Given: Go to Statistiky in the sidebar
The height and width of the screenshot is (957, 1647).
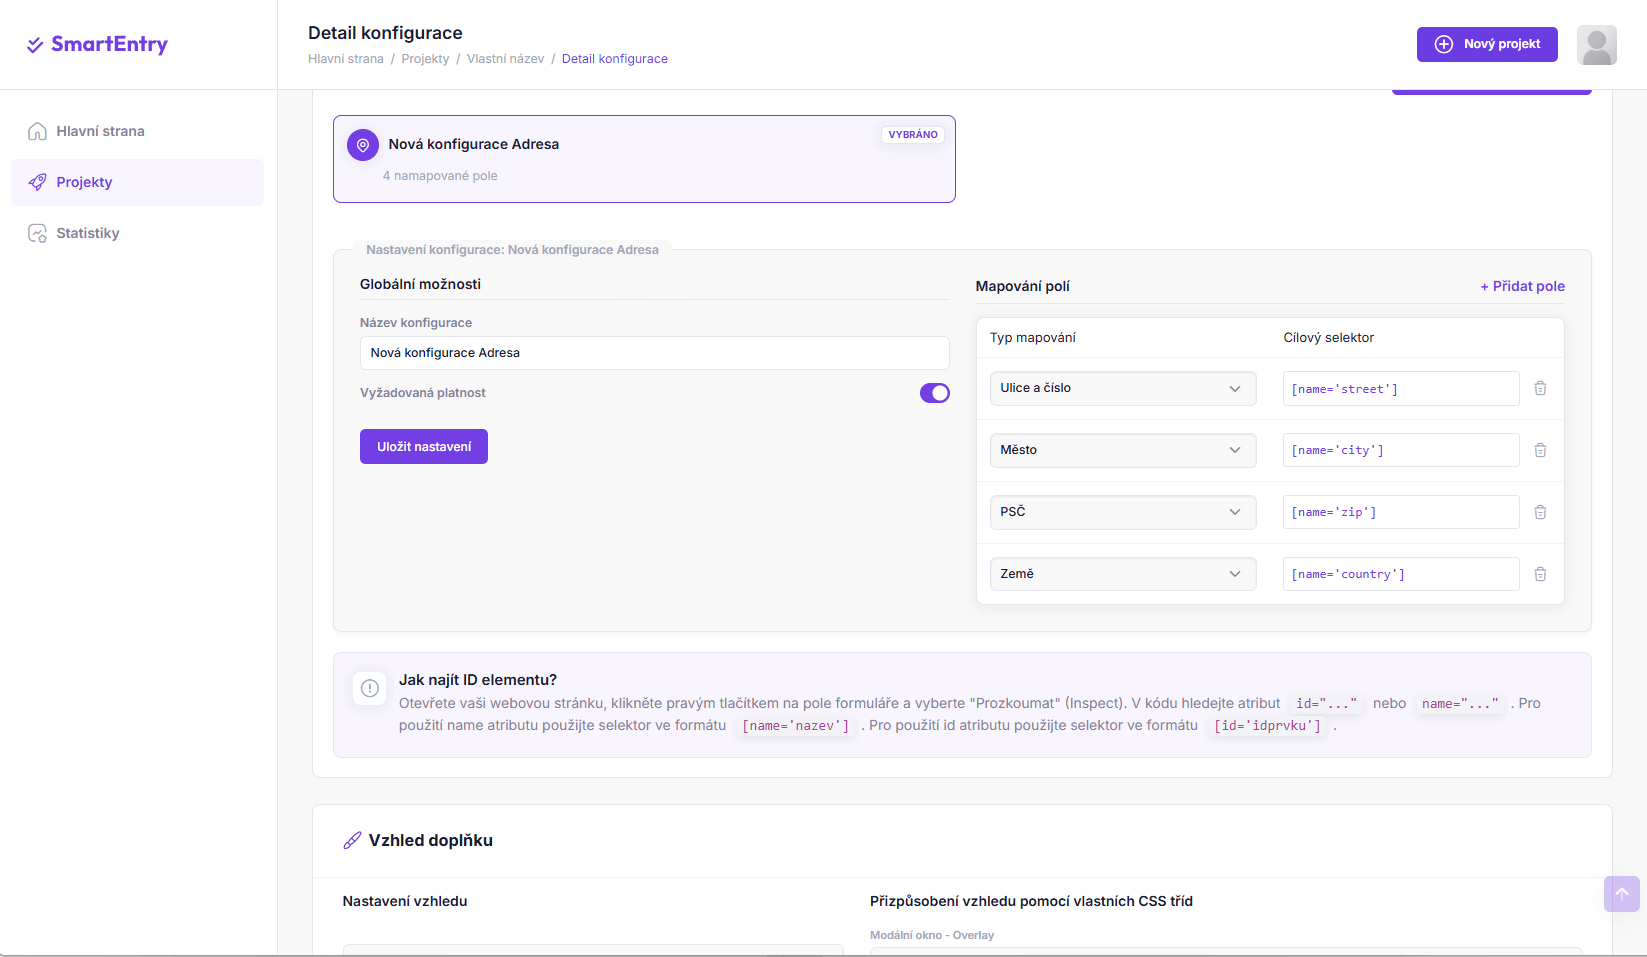Looking at the screenshot, I should pyautogui.click(x=88, y=233).
